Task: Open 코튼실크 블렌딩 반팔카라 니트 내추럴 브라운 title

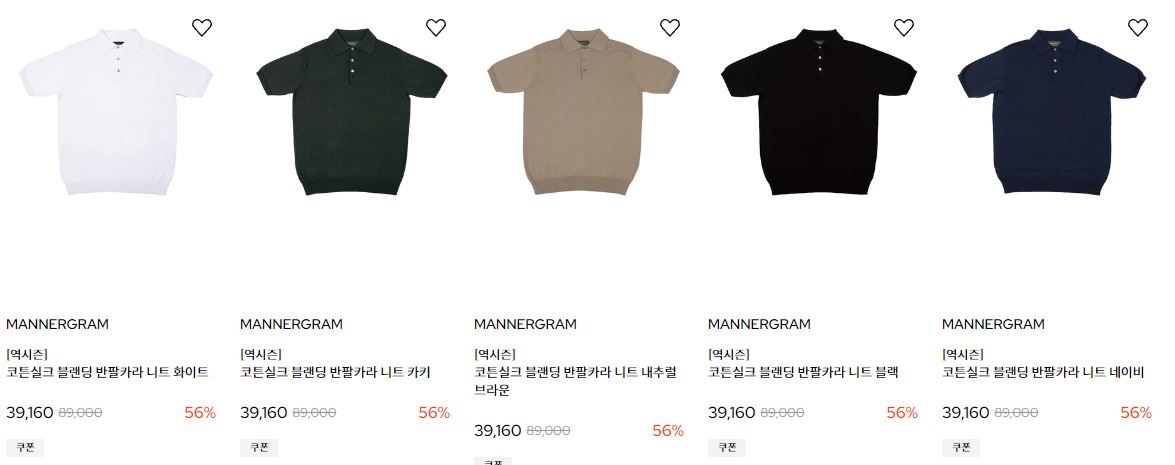Action: pos(576,381)
